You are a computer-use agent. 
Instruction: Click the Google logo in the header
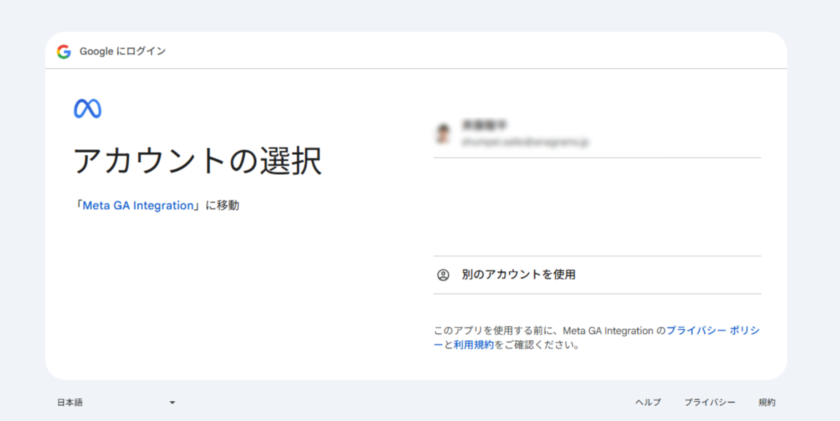[64, 51]
